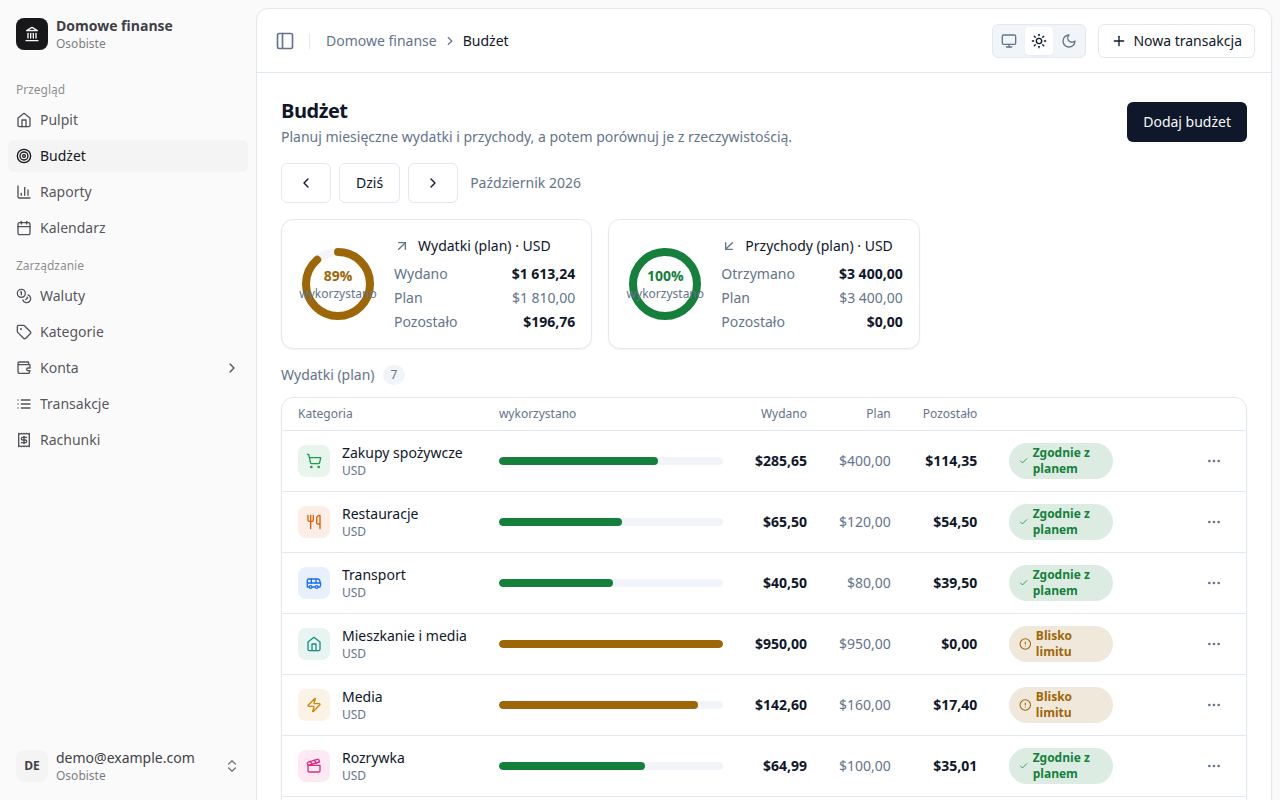Click the Mieszkanie i media house icon
1280x800 pixels.
coord(314,644)
